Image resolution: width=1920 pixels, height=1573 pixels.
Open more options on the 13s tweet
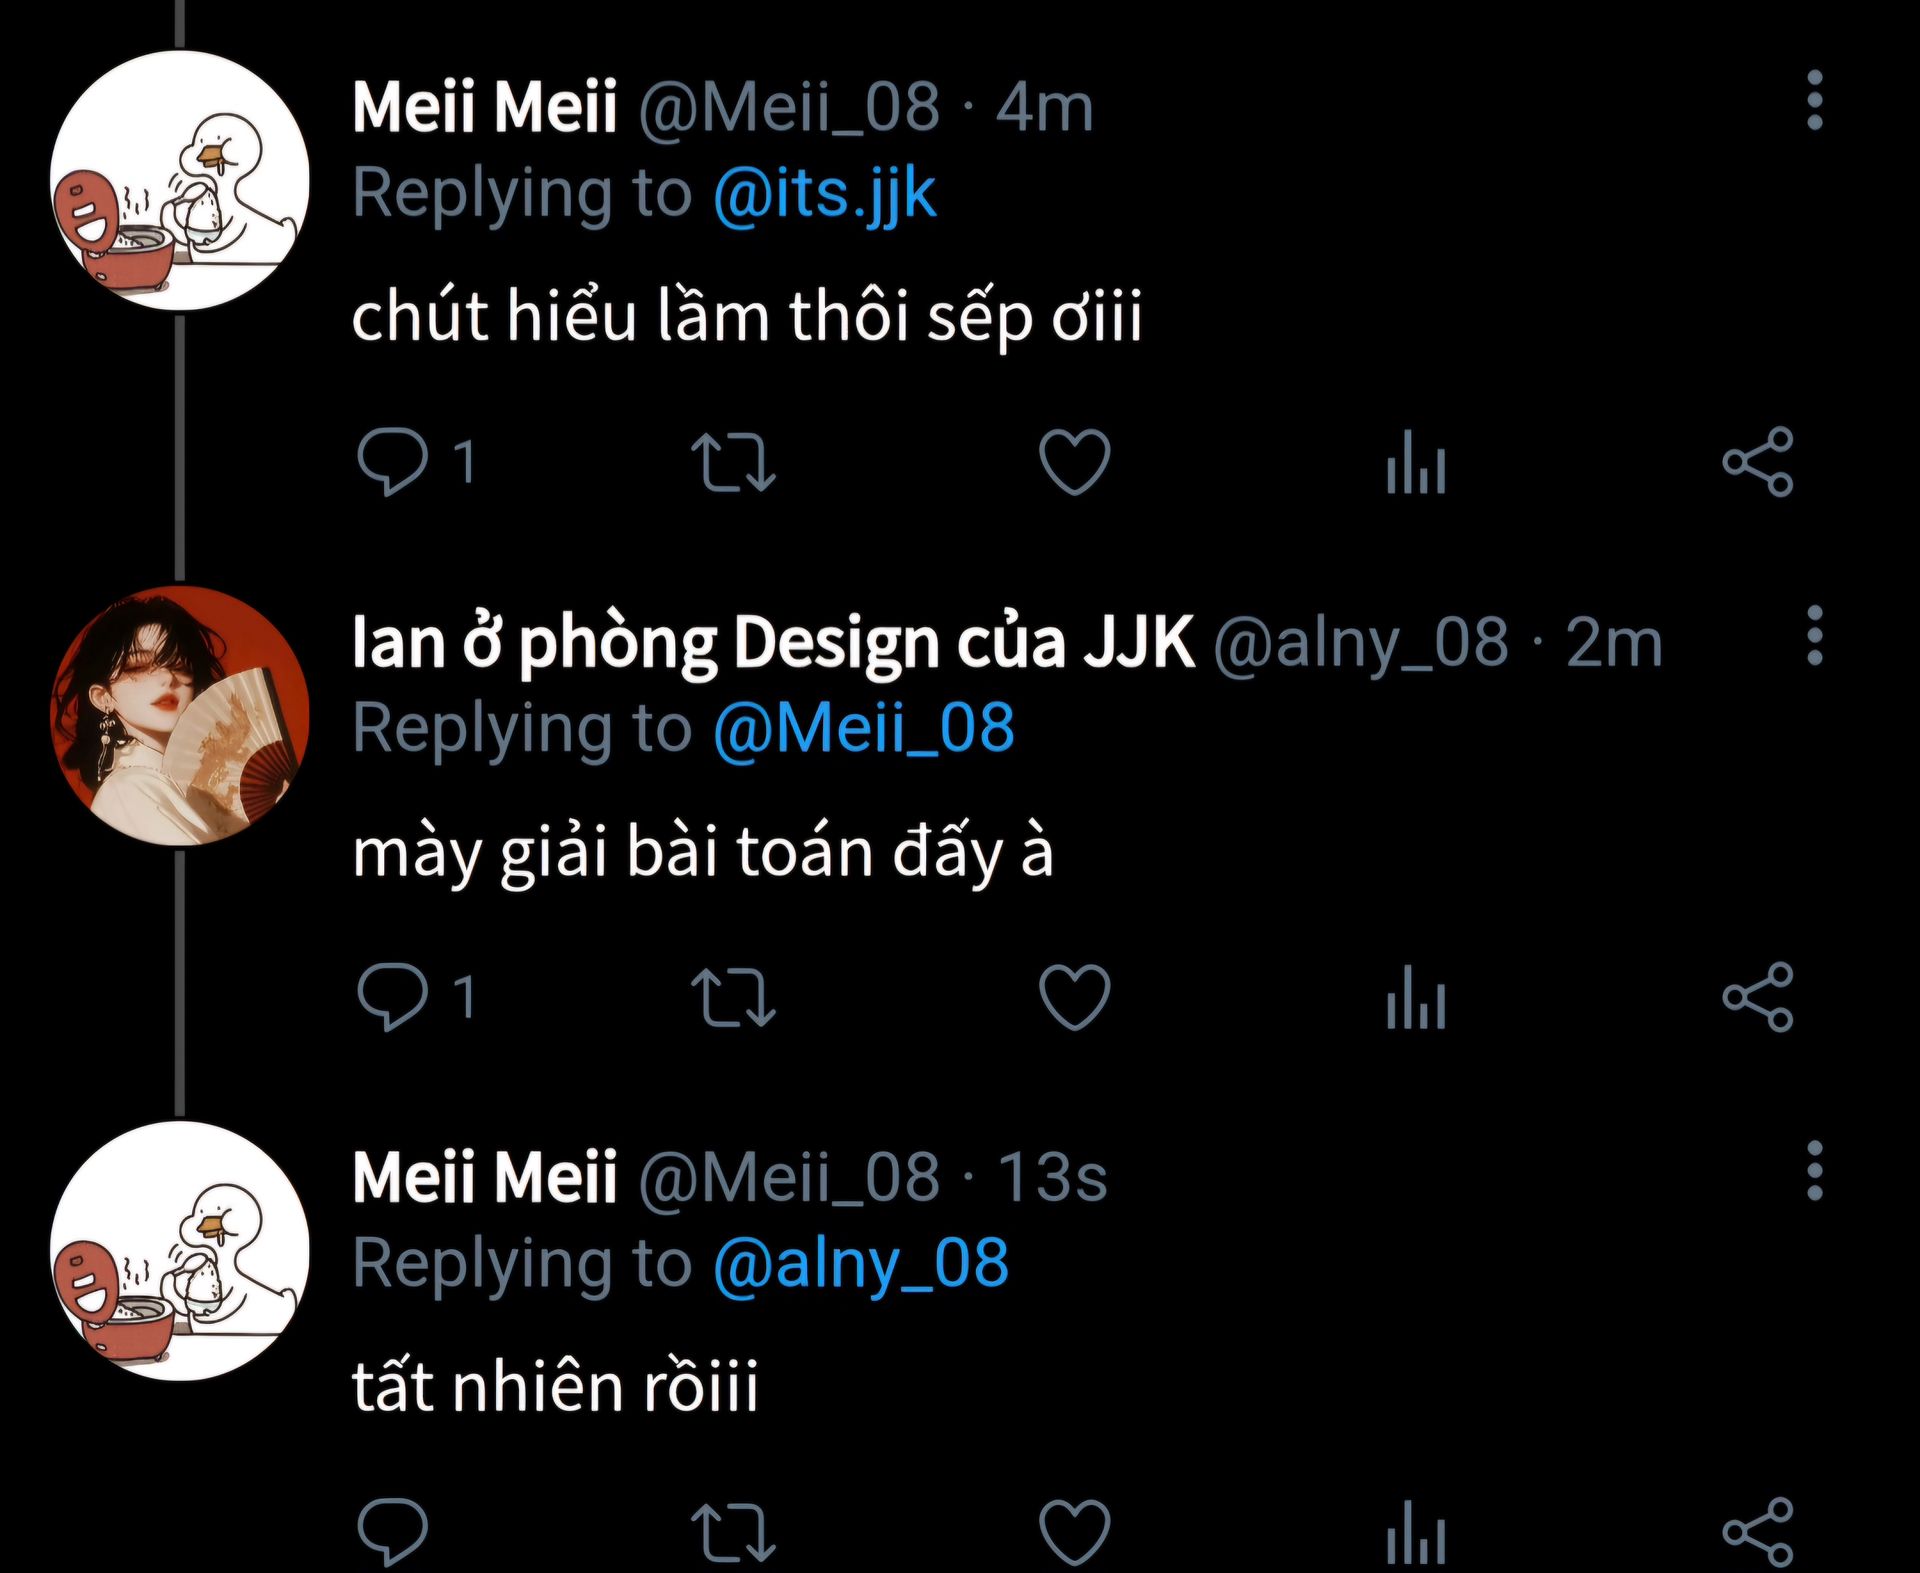pyautogui.click(x=1815, y=1170)
